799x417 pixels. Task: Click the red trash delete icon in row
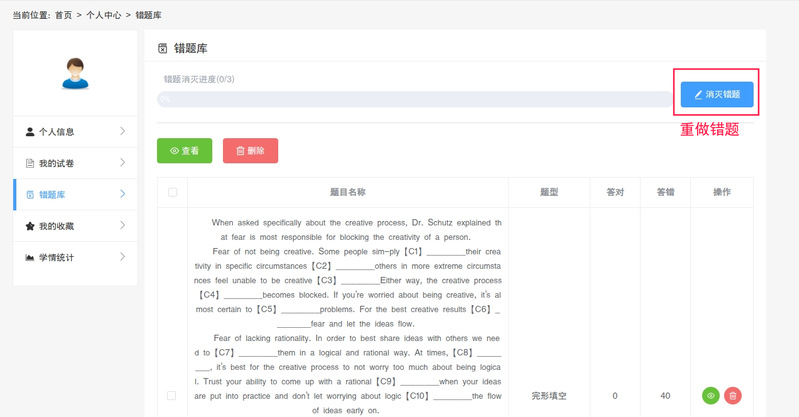pyautogui.click(x=733, y=396)
